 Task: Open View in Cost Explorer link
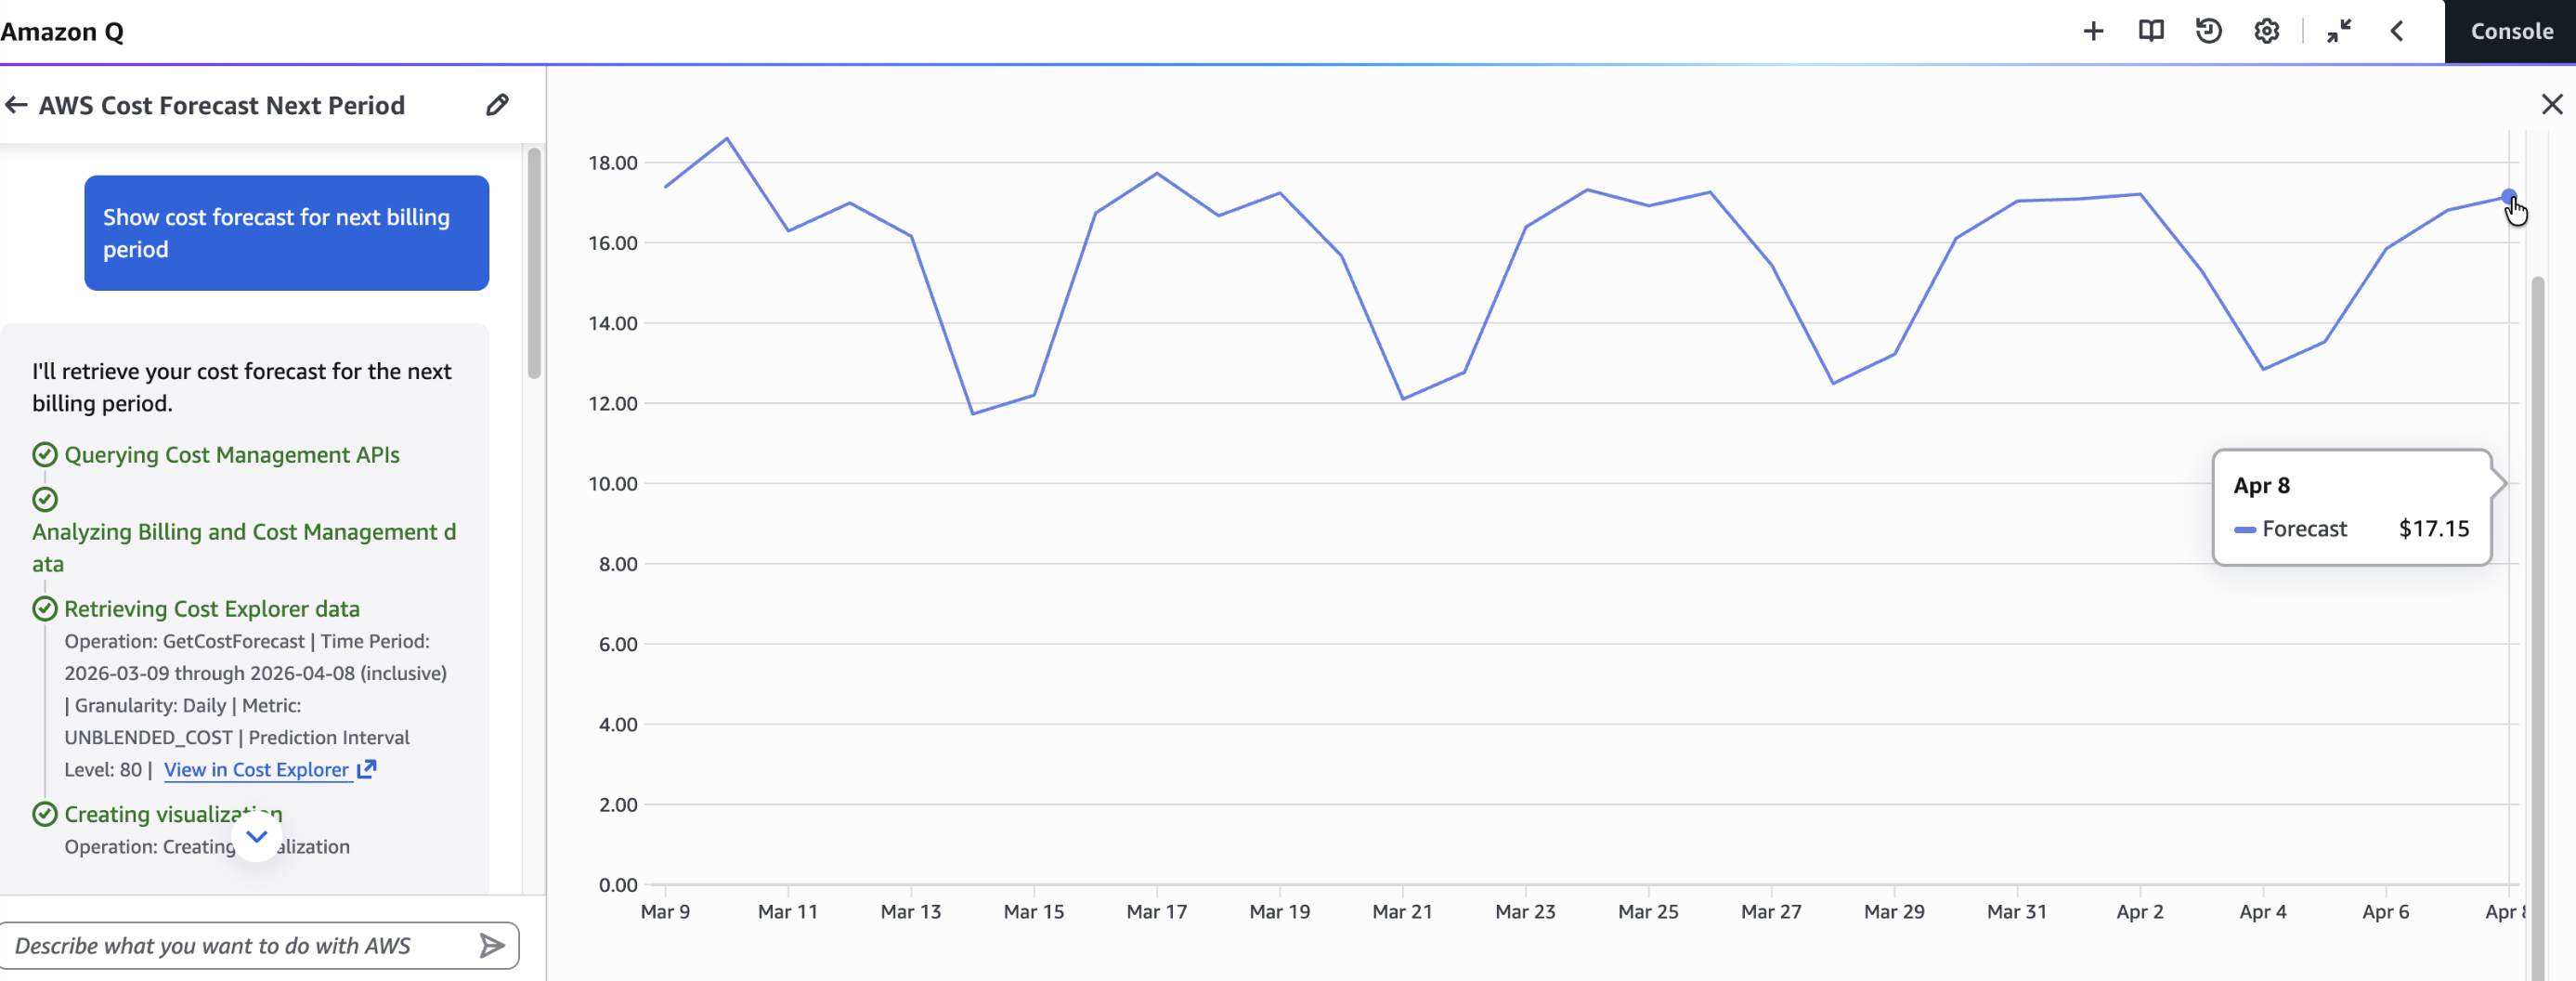click(257, 769)
